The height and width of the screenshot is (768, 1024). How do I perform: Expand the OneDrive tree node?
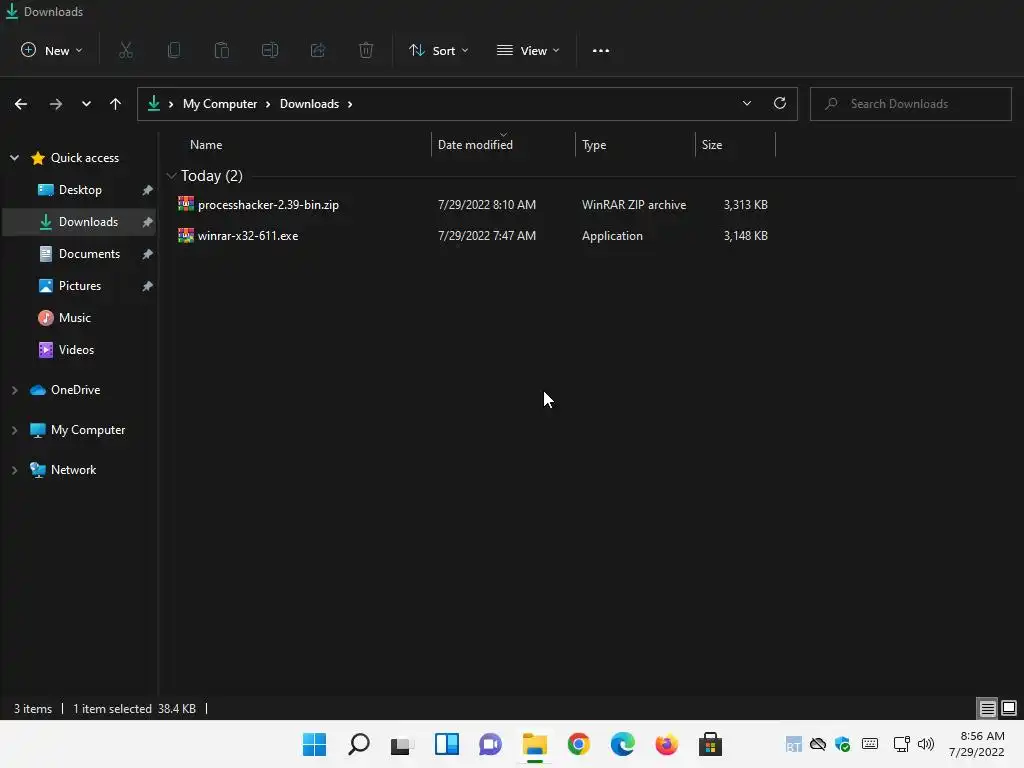pyautogui.click(x=14, y=390)
